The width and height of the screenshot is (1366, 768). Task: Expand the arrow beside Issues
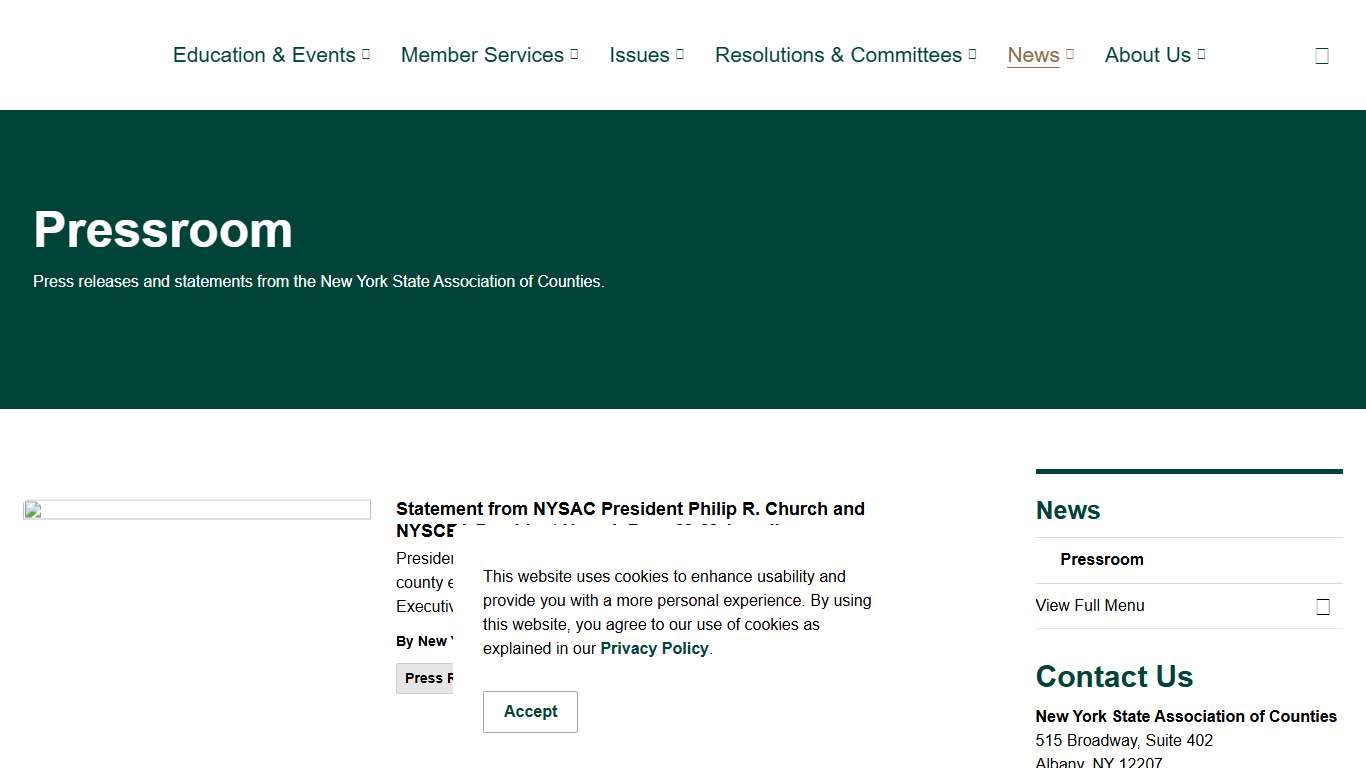point(680,54)
